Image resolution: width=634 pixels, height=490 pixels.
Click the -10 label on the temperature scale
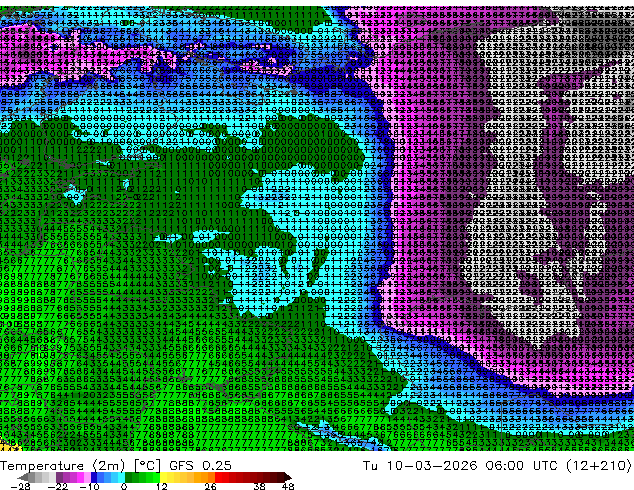[x=89, y=486]
